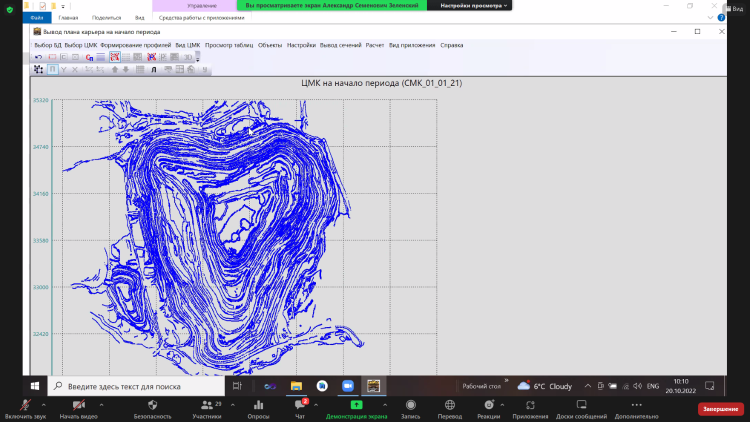Click the up arrow icon in second toolbar

(x=114, y=70)
